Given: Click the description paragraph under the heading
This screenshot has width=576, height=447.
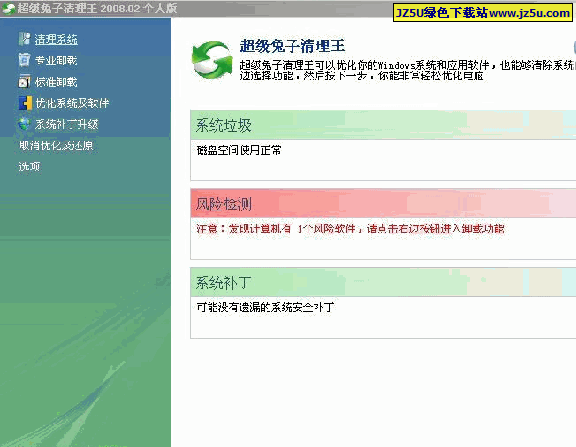Looking at the screenshot, I should point(407,71).
